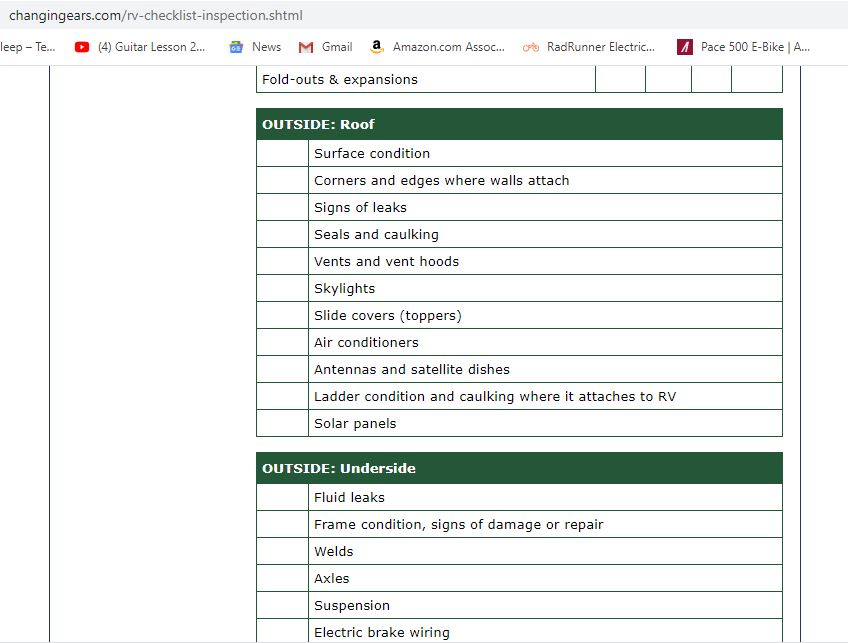
Task: Select the Vents and vent hoods row text
Action: point(386,262)
